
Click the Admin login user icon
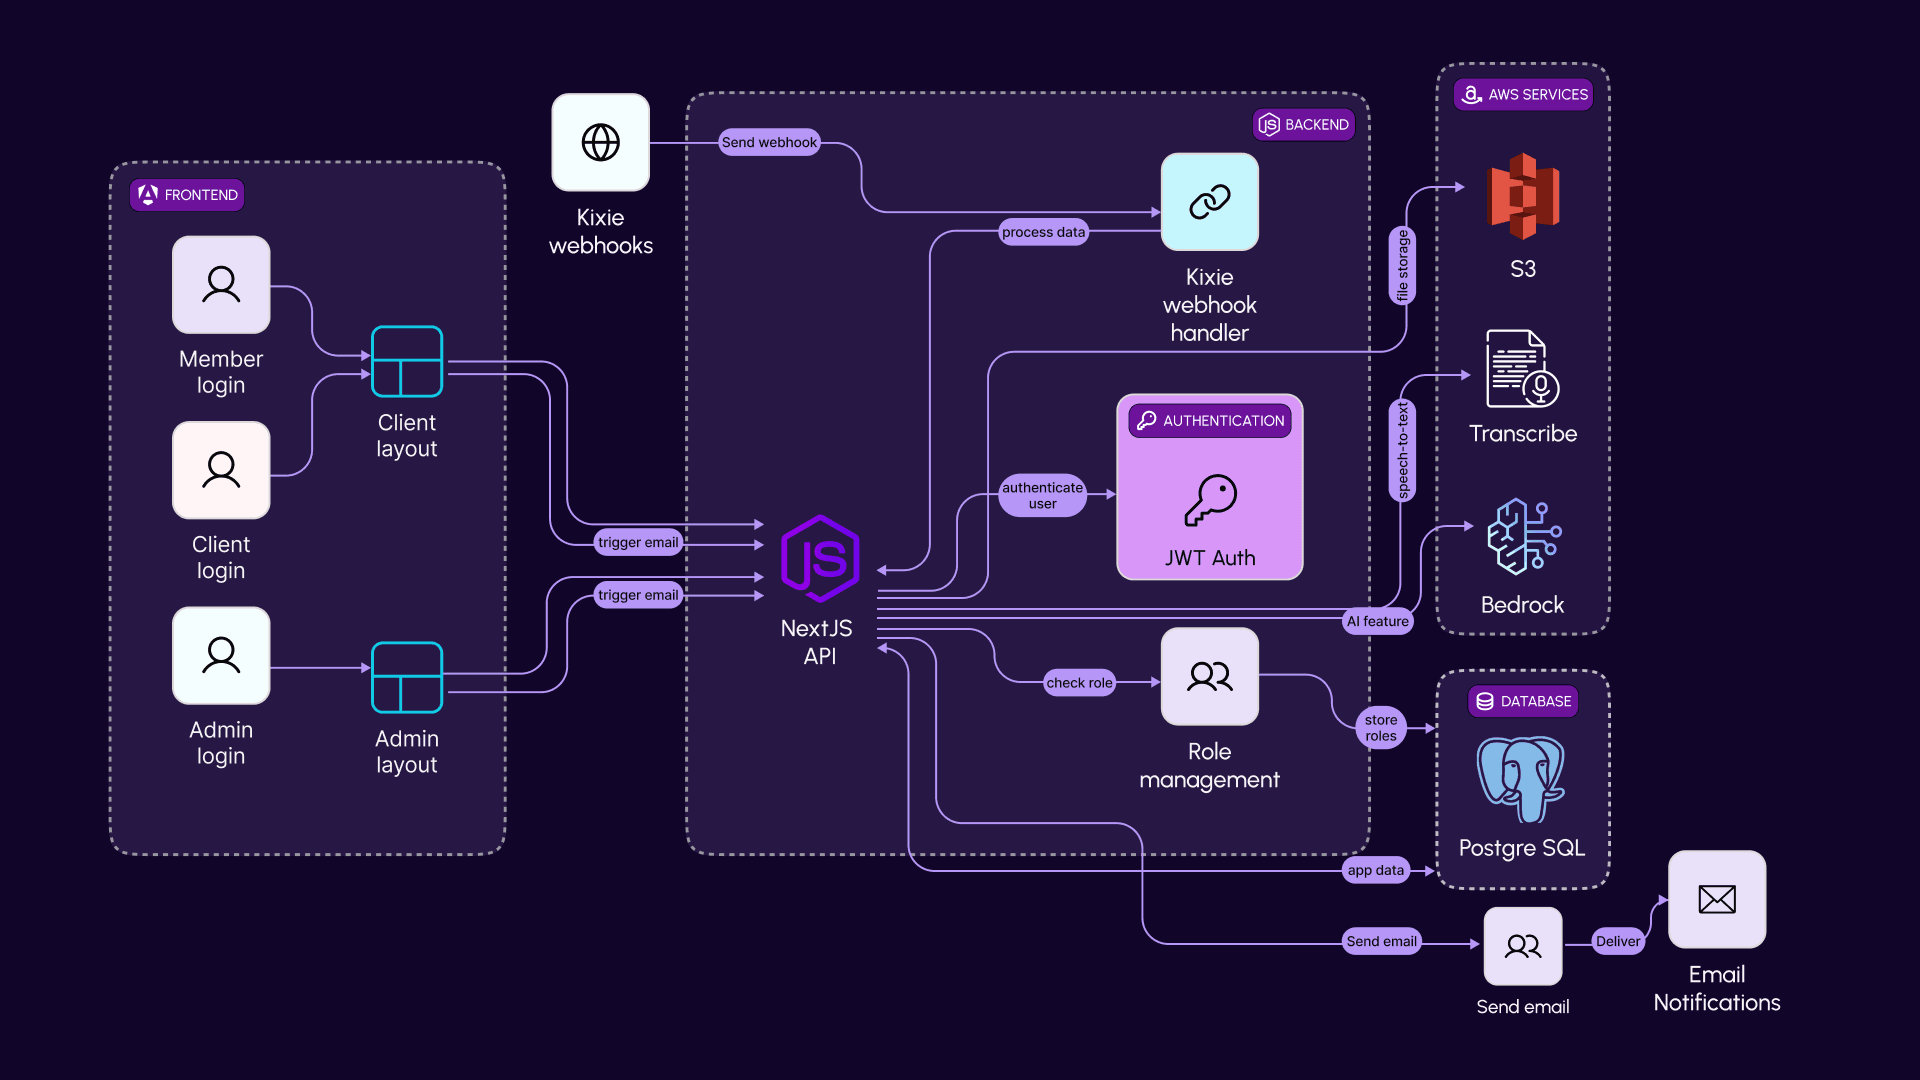click(221, 656)
